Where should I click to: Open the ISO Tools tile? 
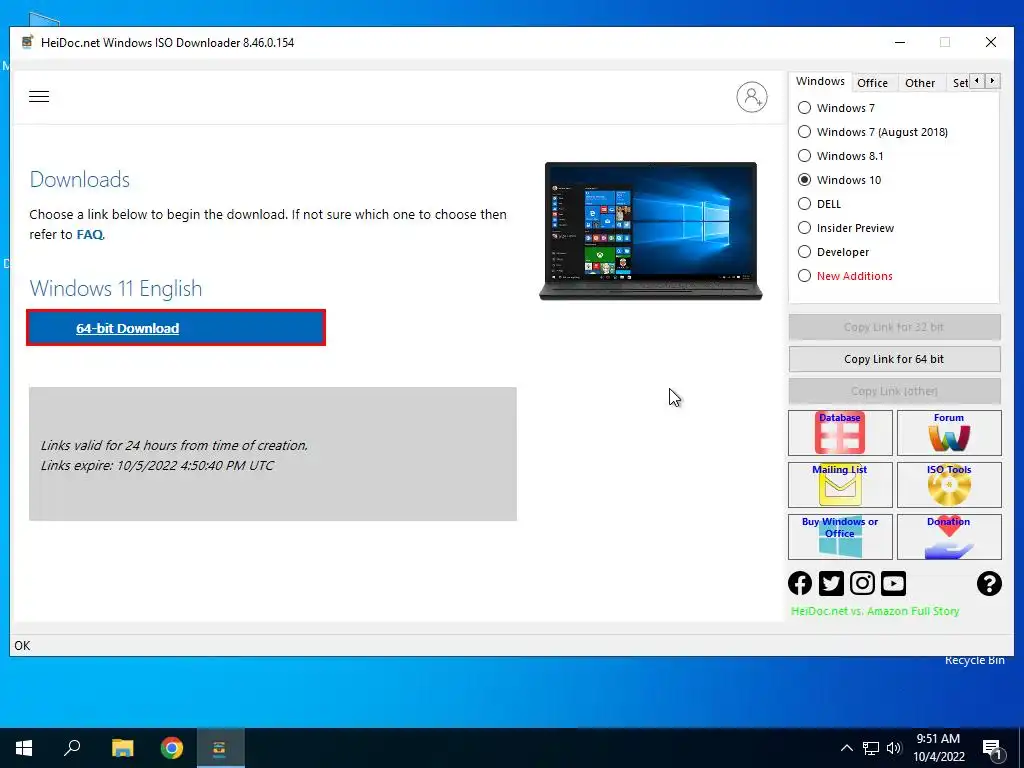(x=949, y=485)
